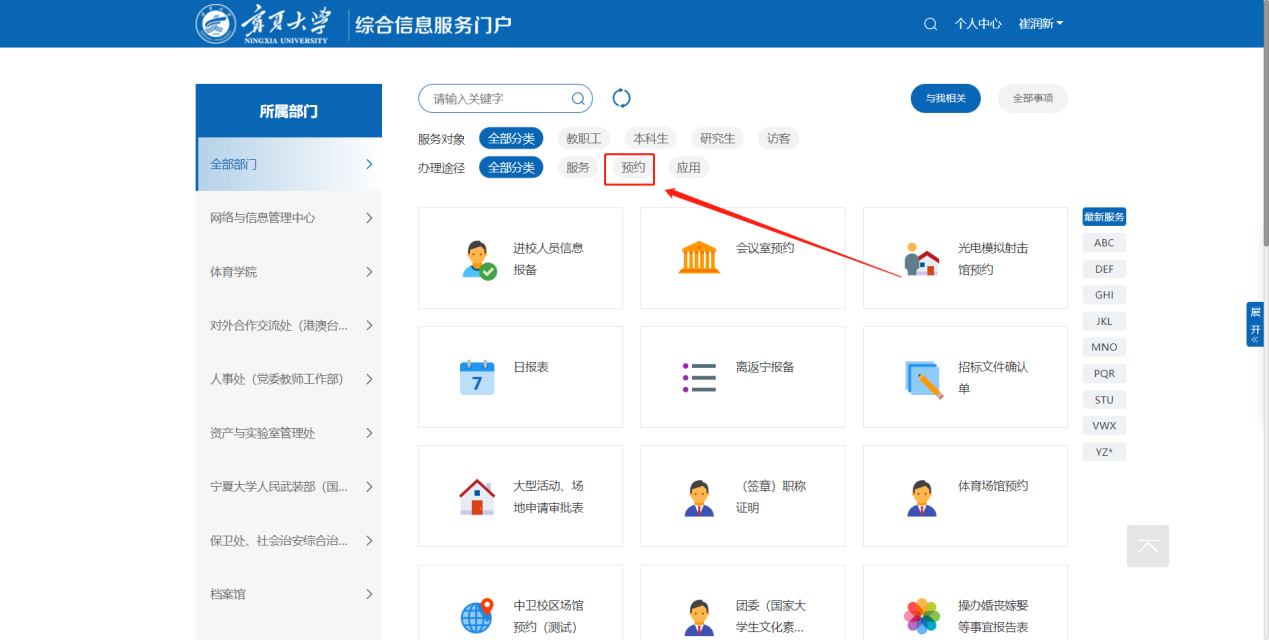Screen dimensions: 1269x640
Task: Click the back-to-top arrow icon
Action: (1147, 546)
